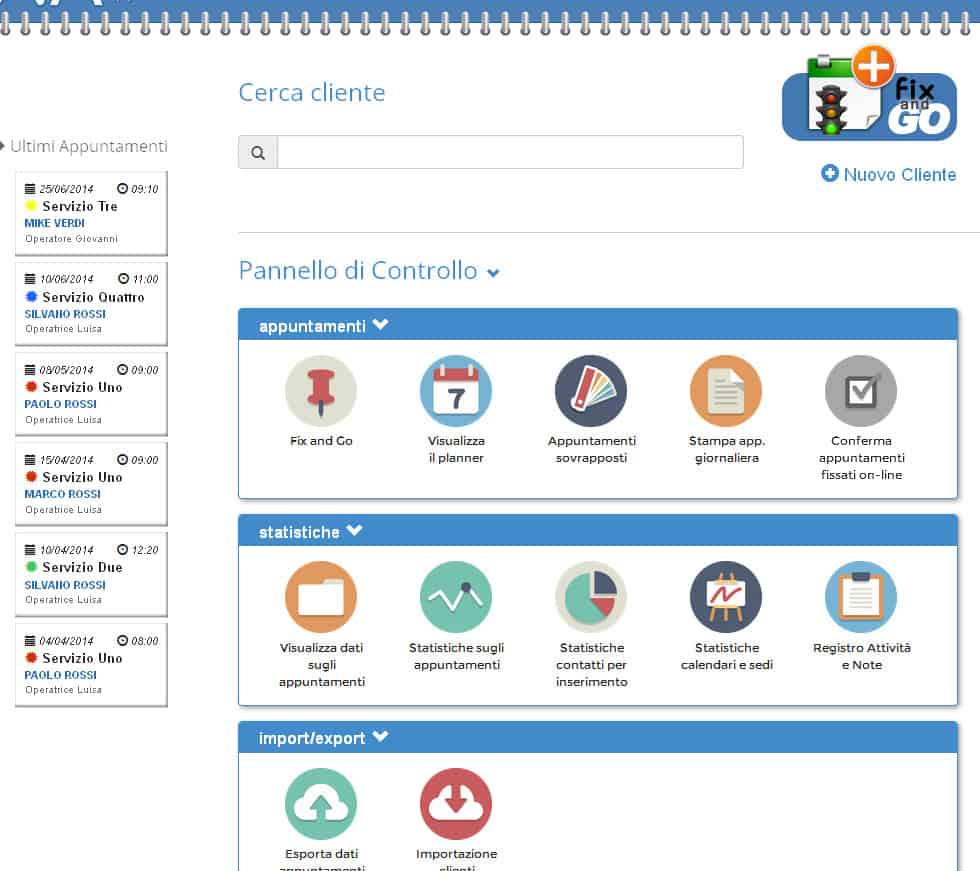Expand the Pannello di Controllo dropdown arrow
Viewport: 980px width, 871px height.
pos(493,273)
